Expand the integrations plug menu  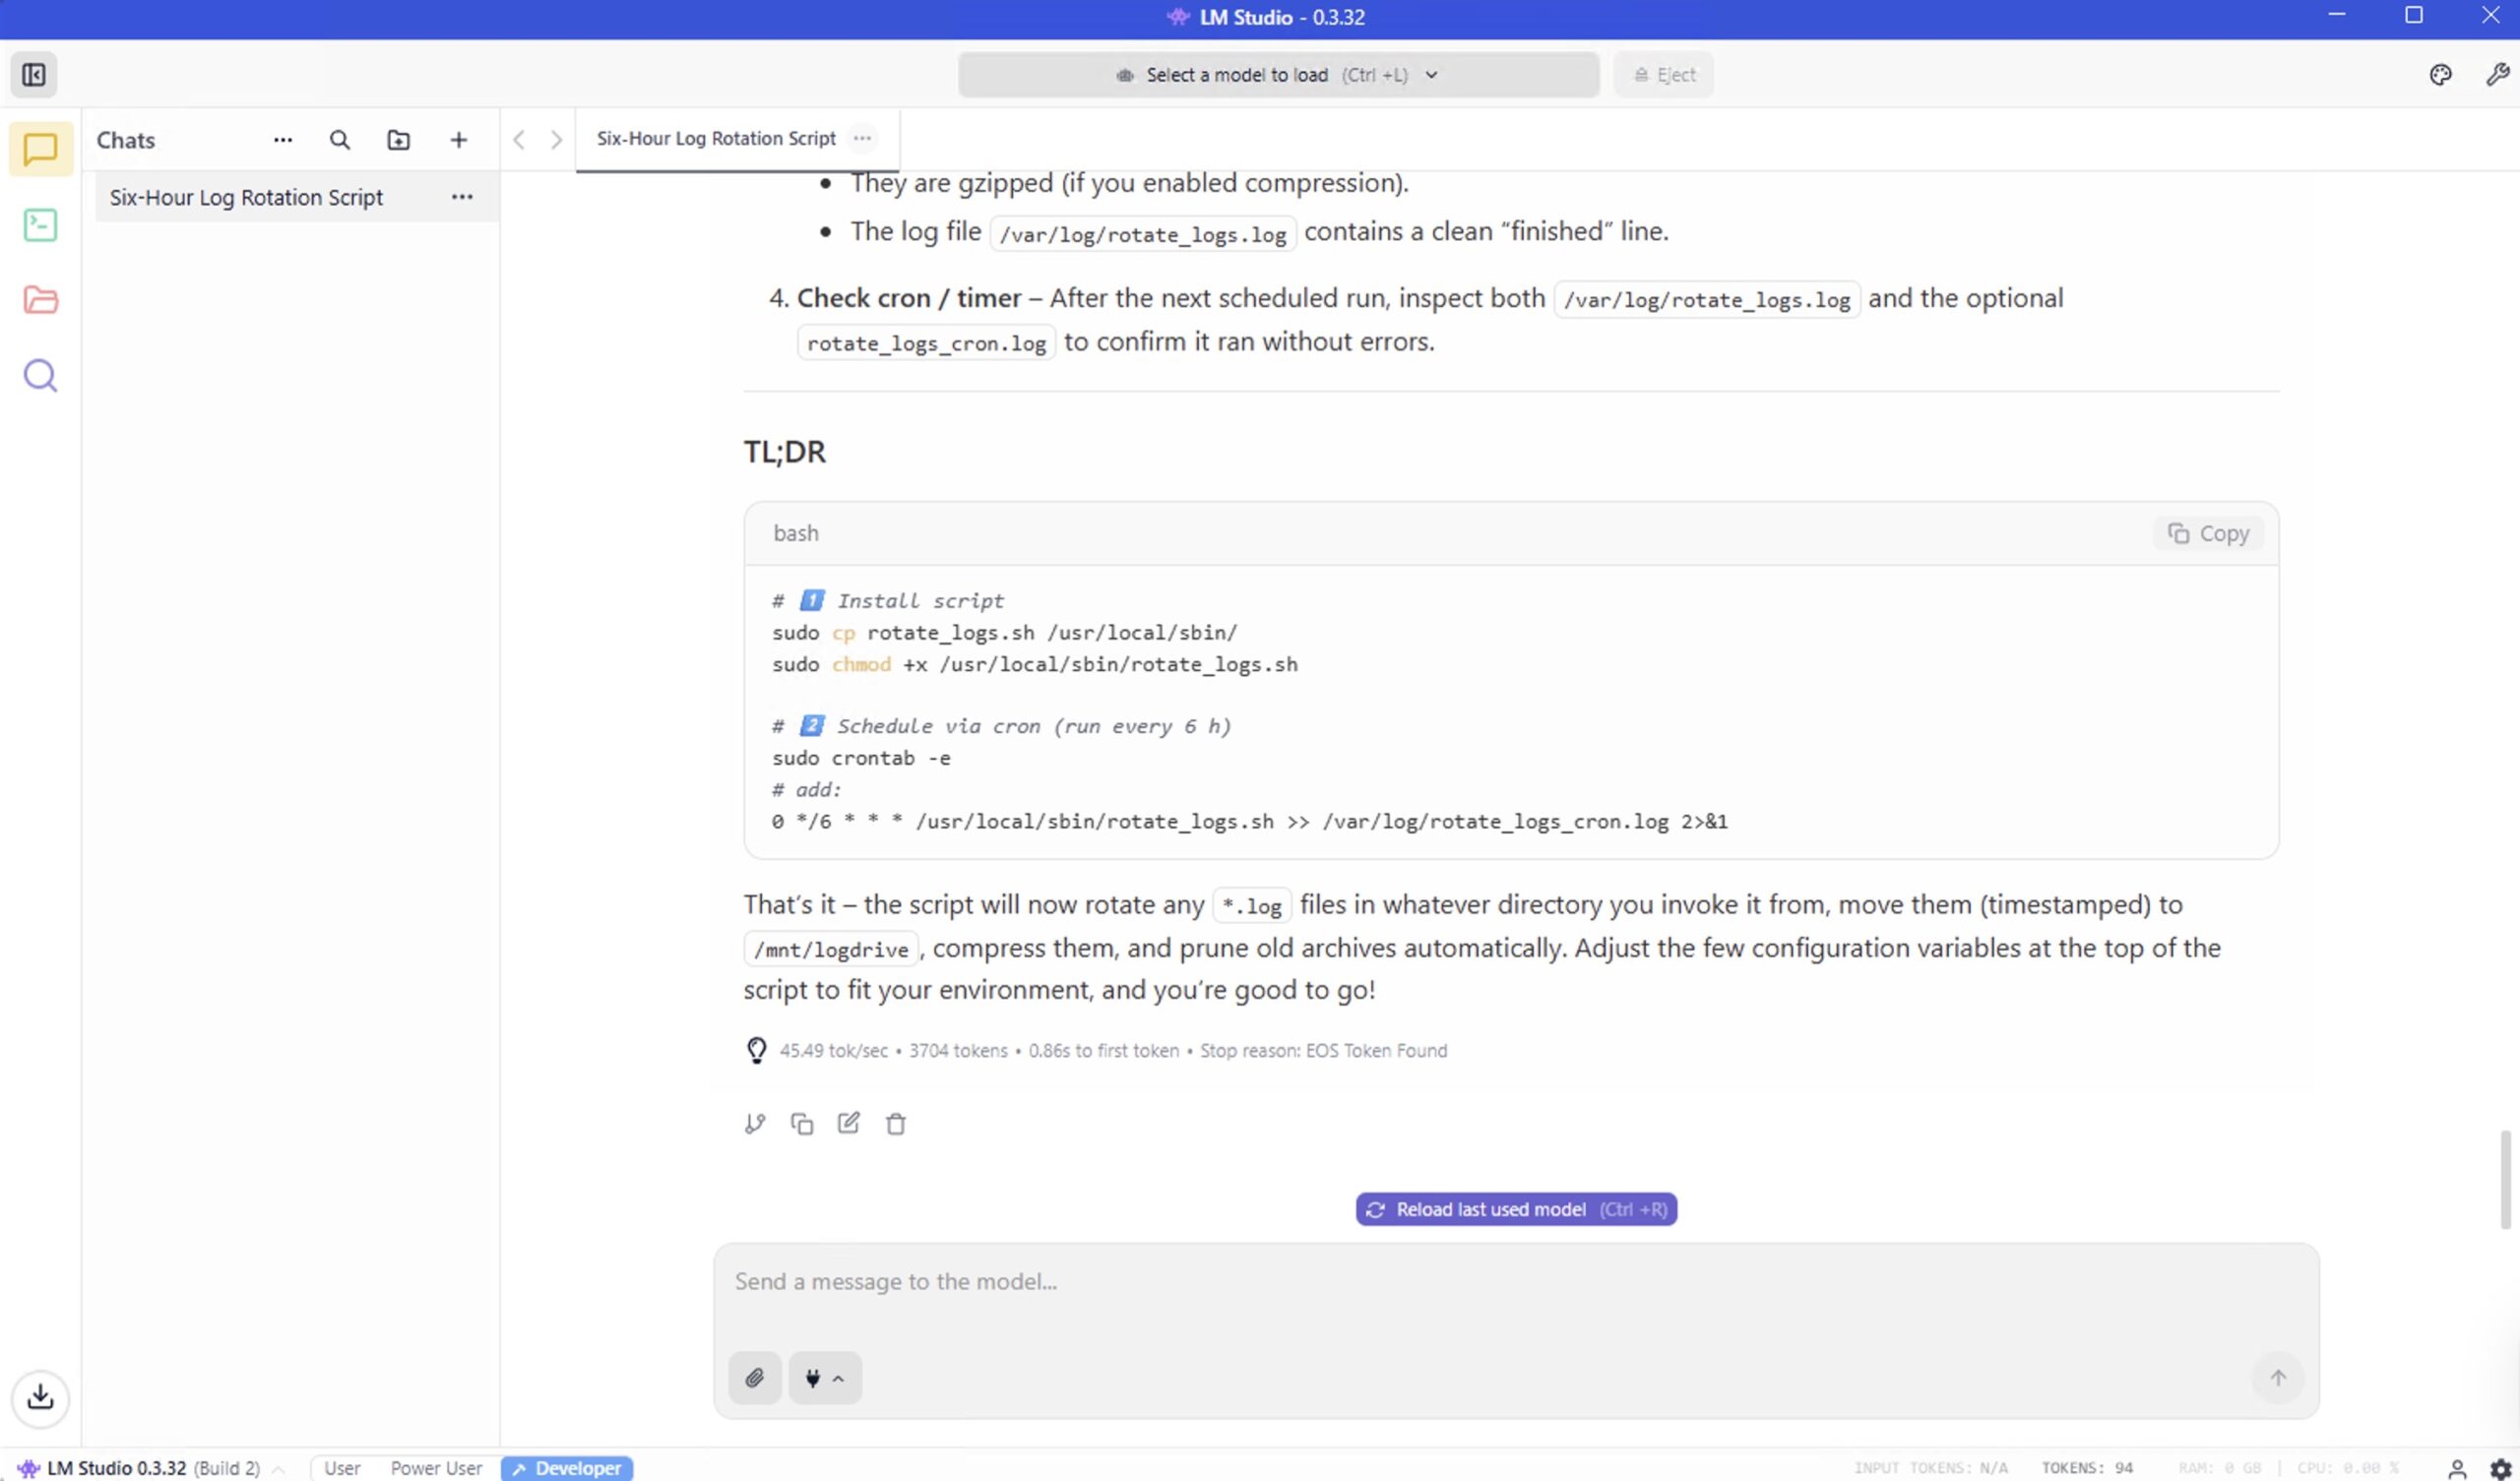point(824,1378)
